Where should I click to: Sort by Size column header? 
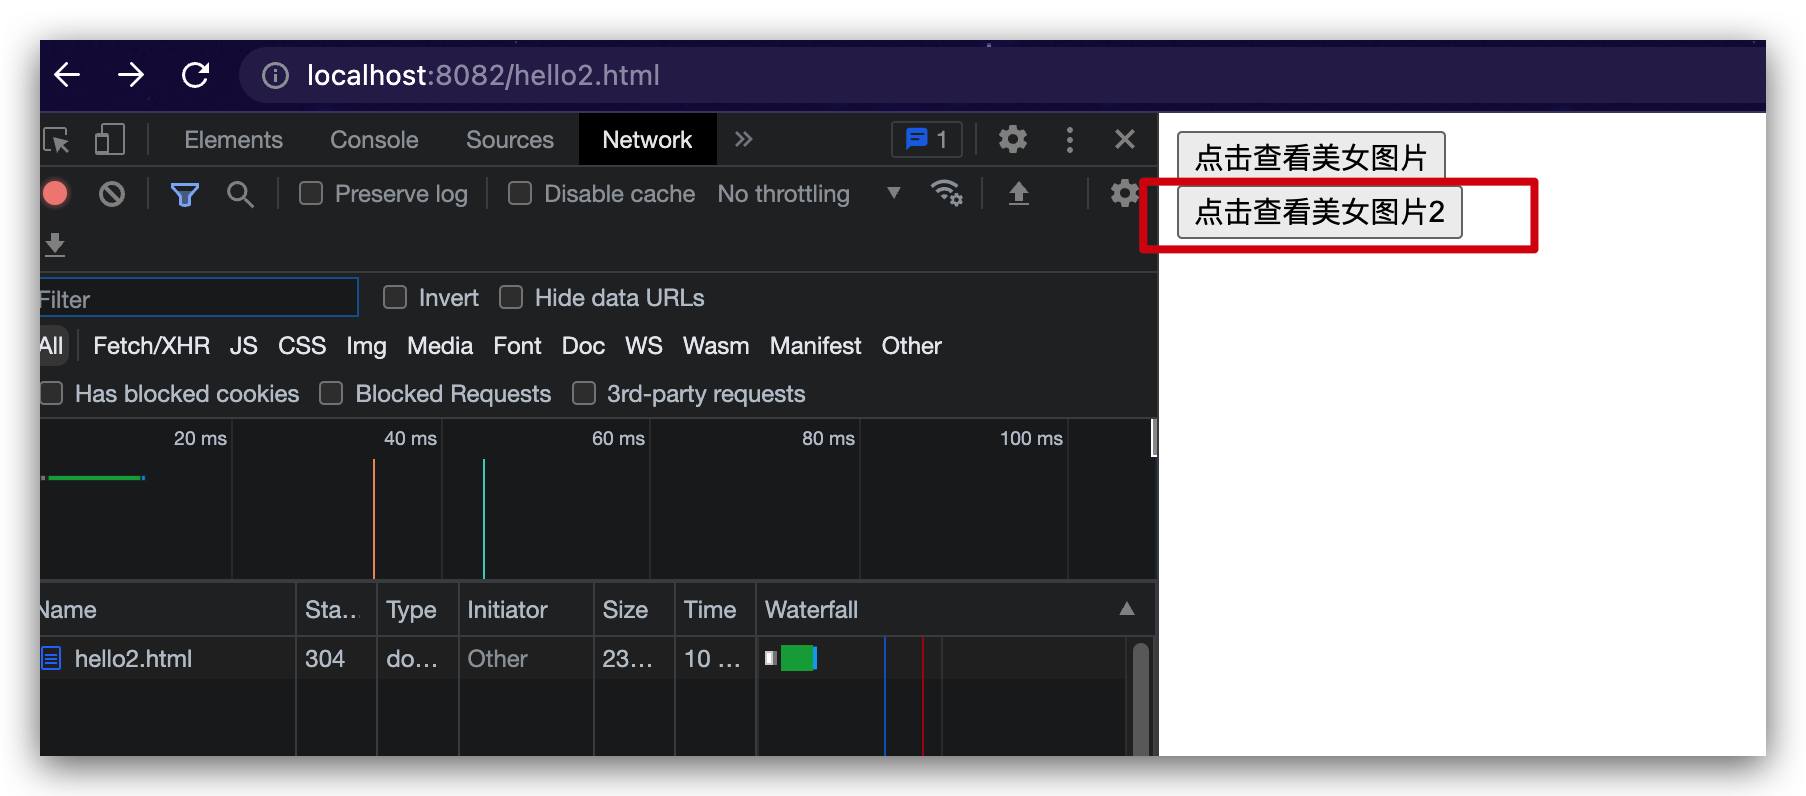click(634, 609)
